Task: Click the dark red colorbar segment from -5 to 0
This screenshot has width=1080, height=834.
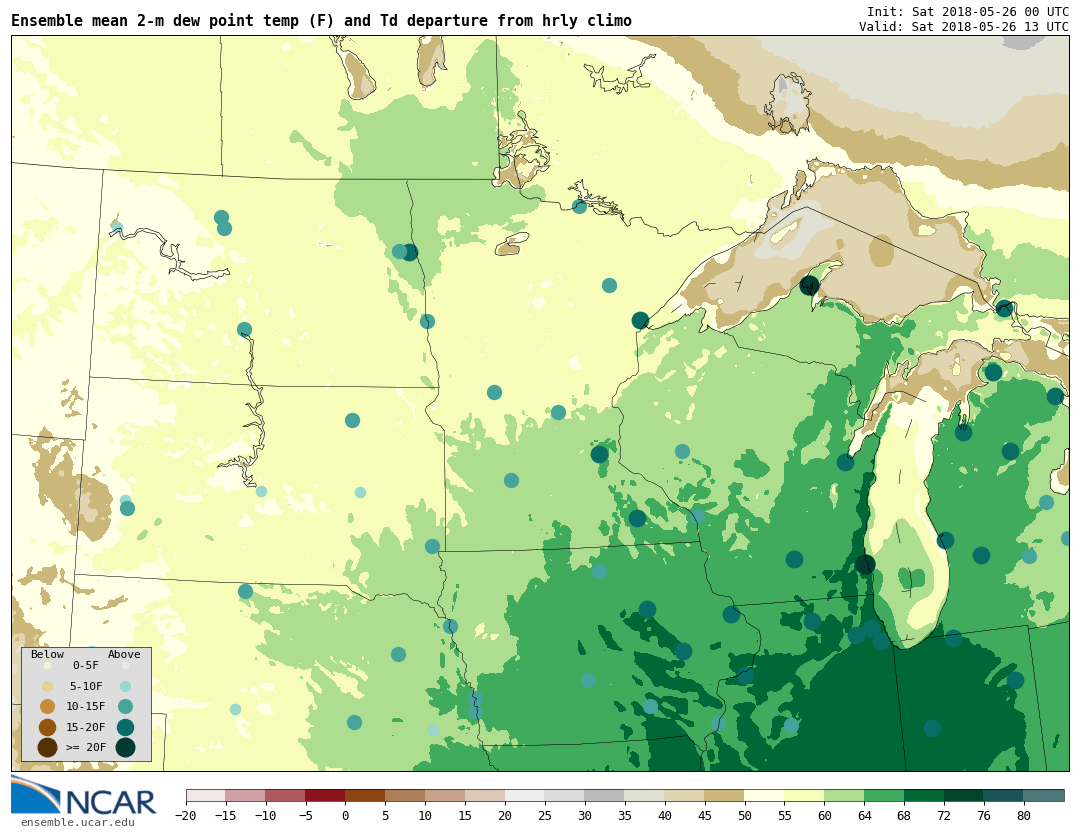Action: pos(325,796)
